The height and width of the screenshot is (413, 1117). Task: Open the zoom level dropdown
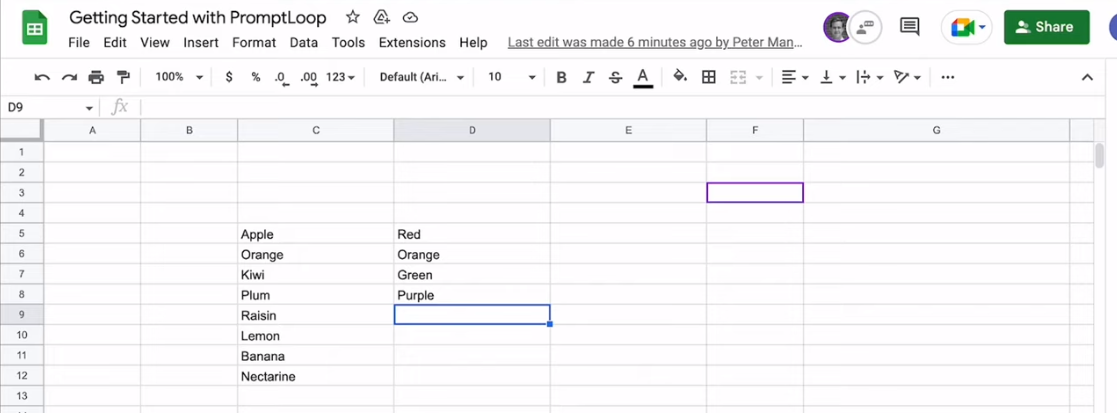click(x=179, y=77)
